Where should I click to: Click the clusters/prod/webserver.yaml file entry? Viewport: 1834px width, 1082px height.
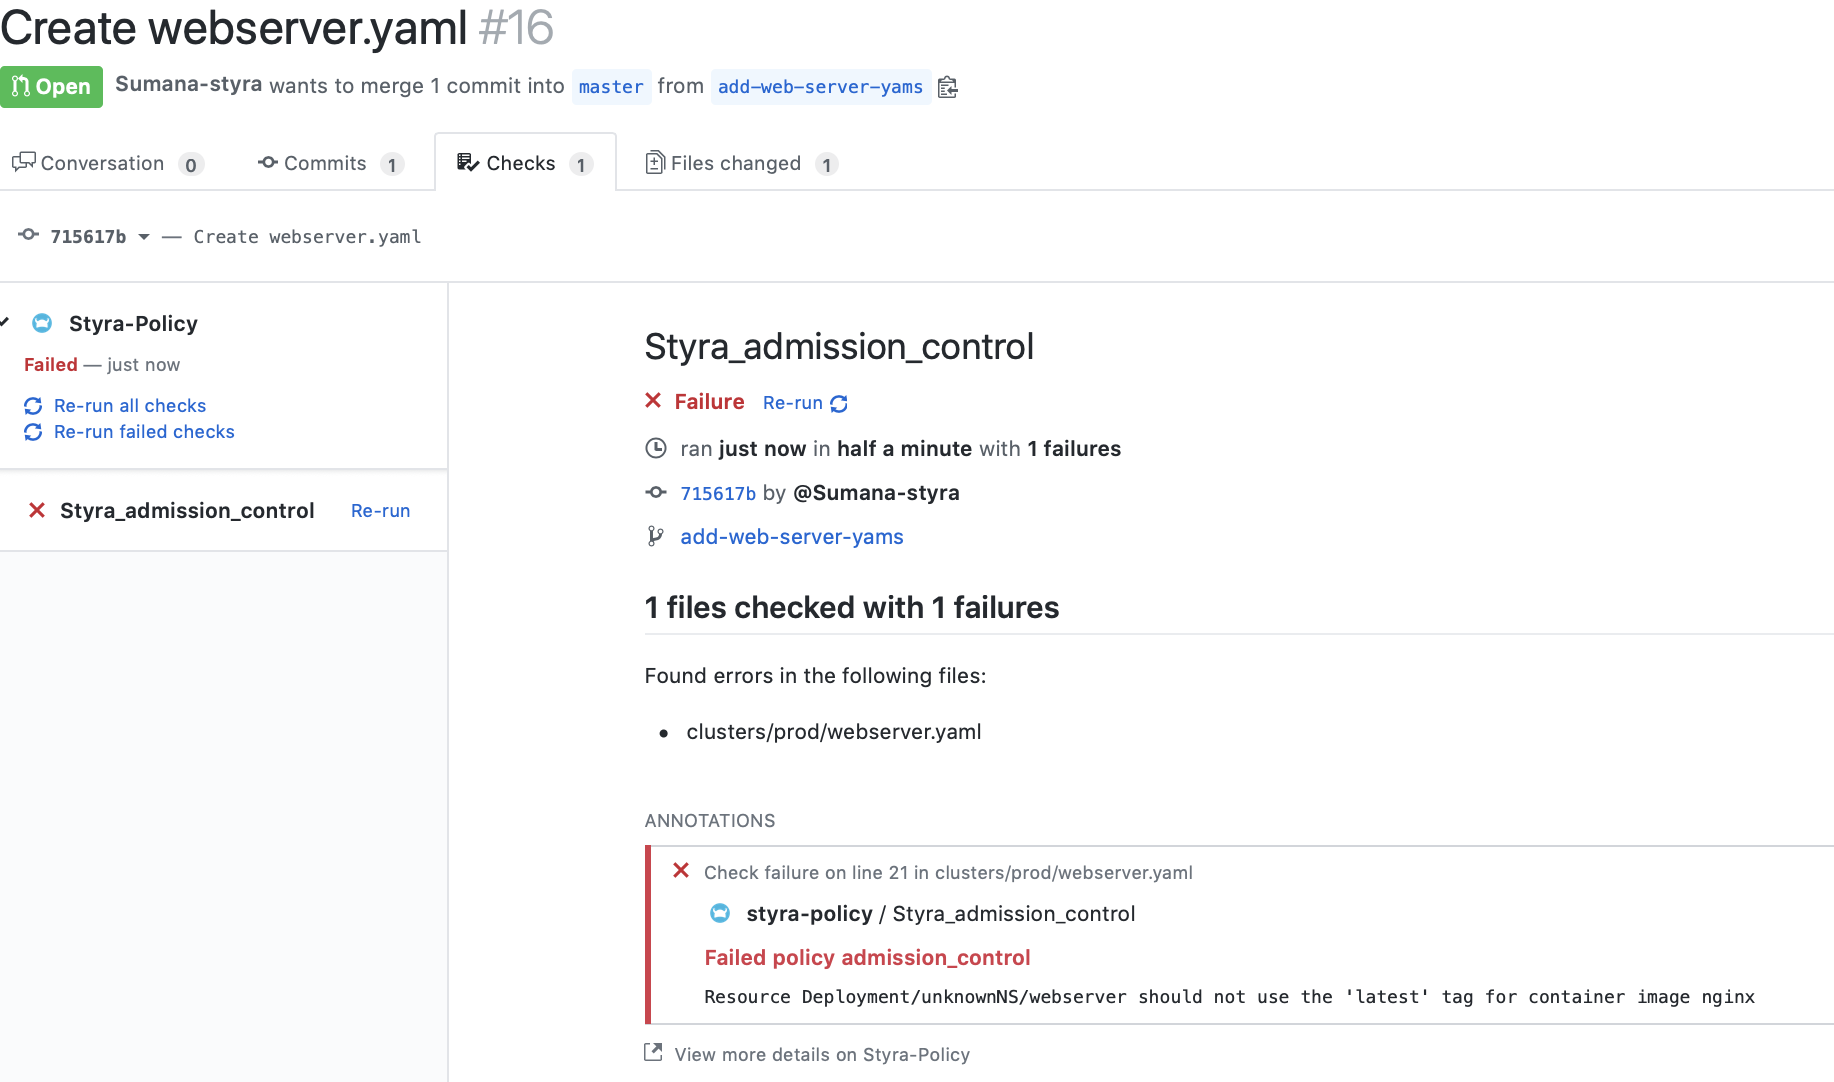[x=834, y=731]
